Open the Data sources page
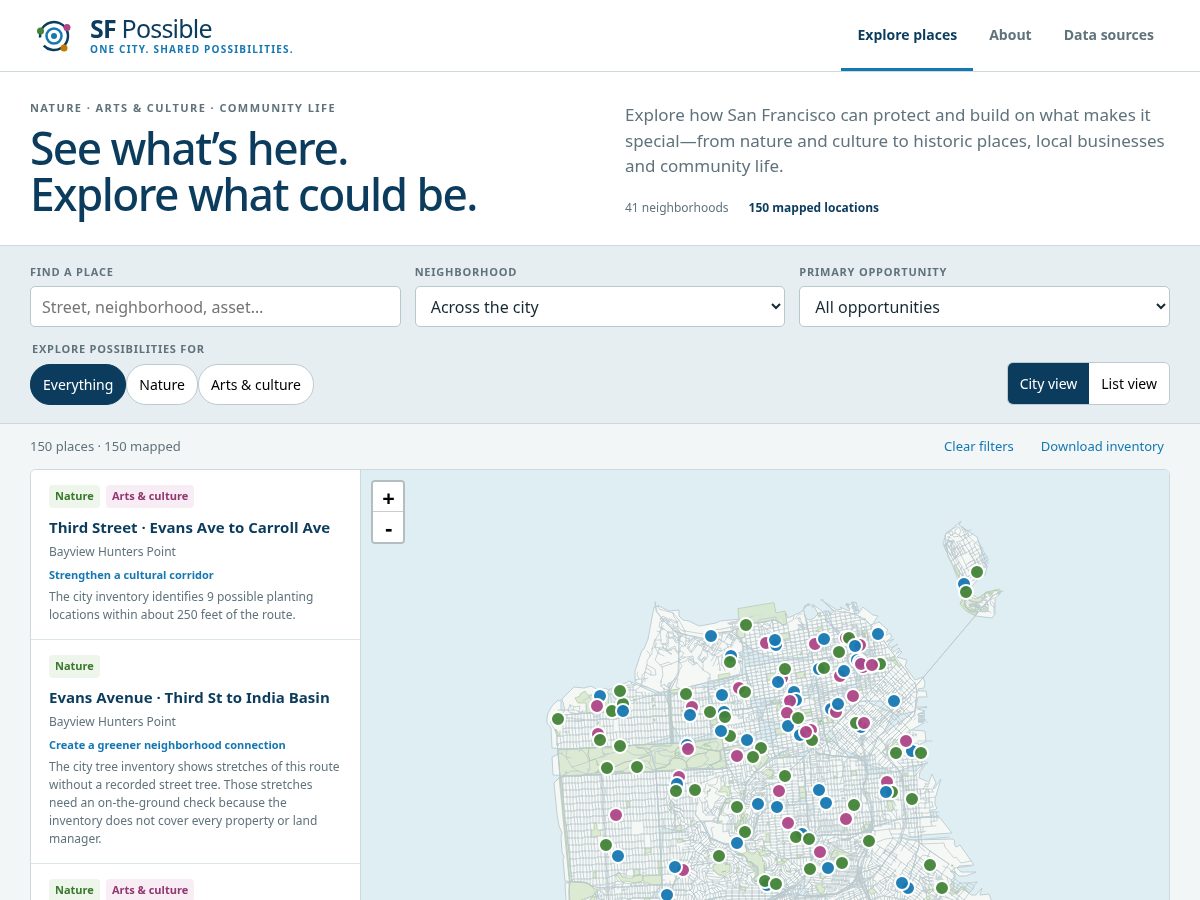1200x900 pixels. click(x=1108, y=35)
